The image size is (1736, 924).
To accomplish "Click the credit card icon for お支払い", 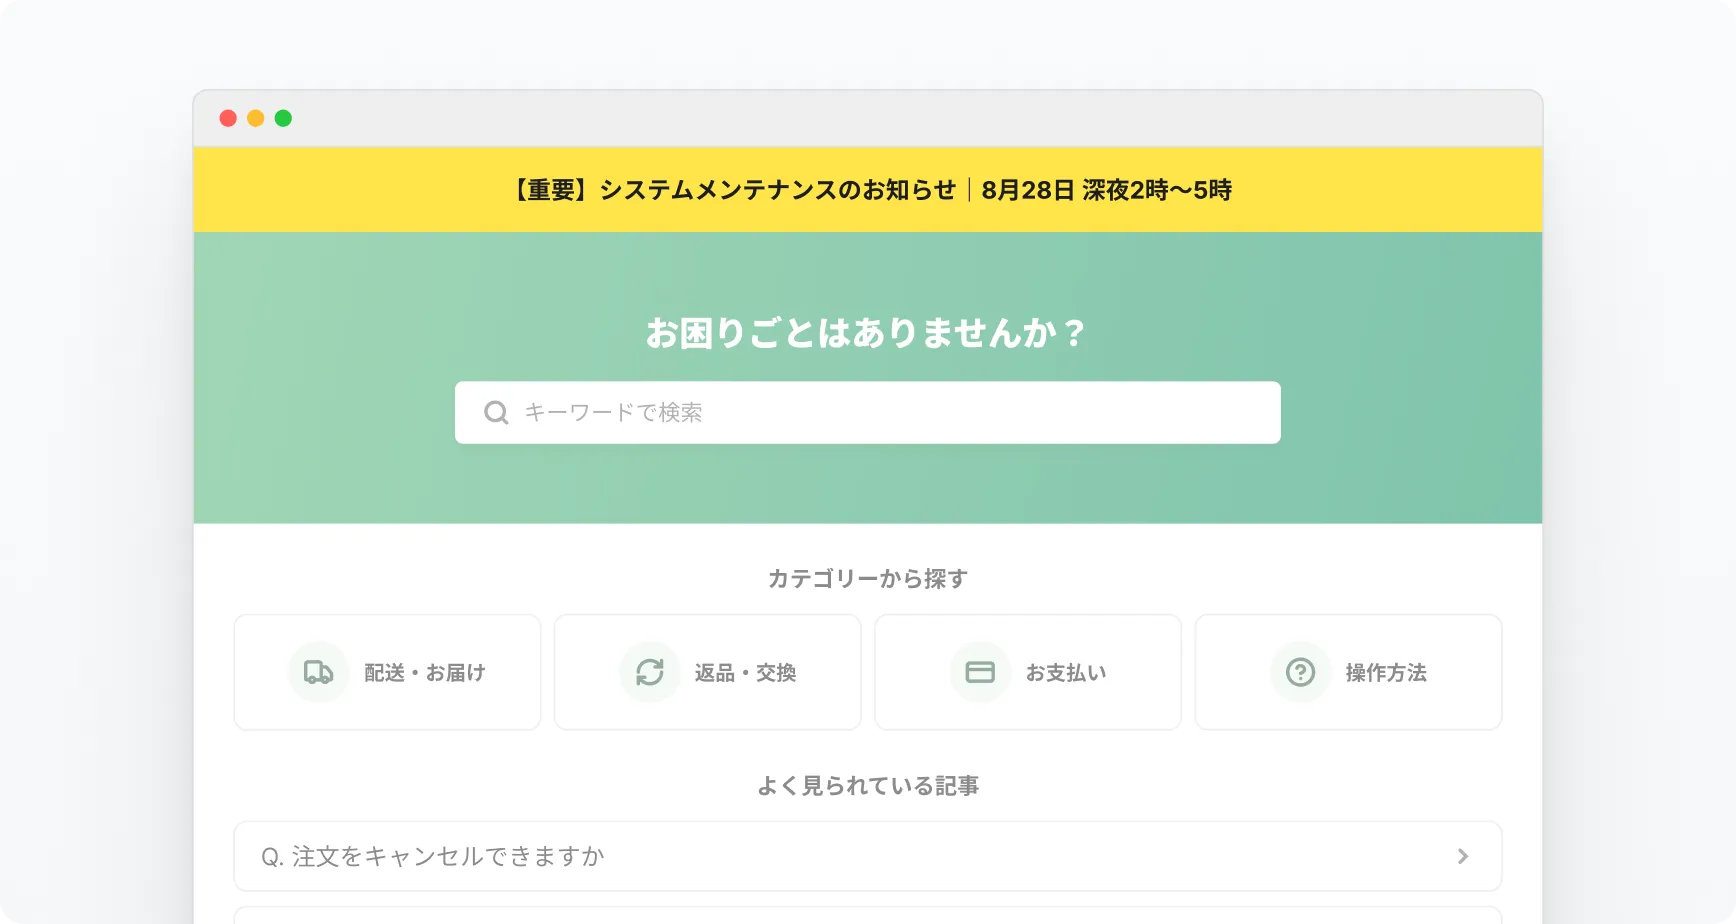I will tap(980, 672).
